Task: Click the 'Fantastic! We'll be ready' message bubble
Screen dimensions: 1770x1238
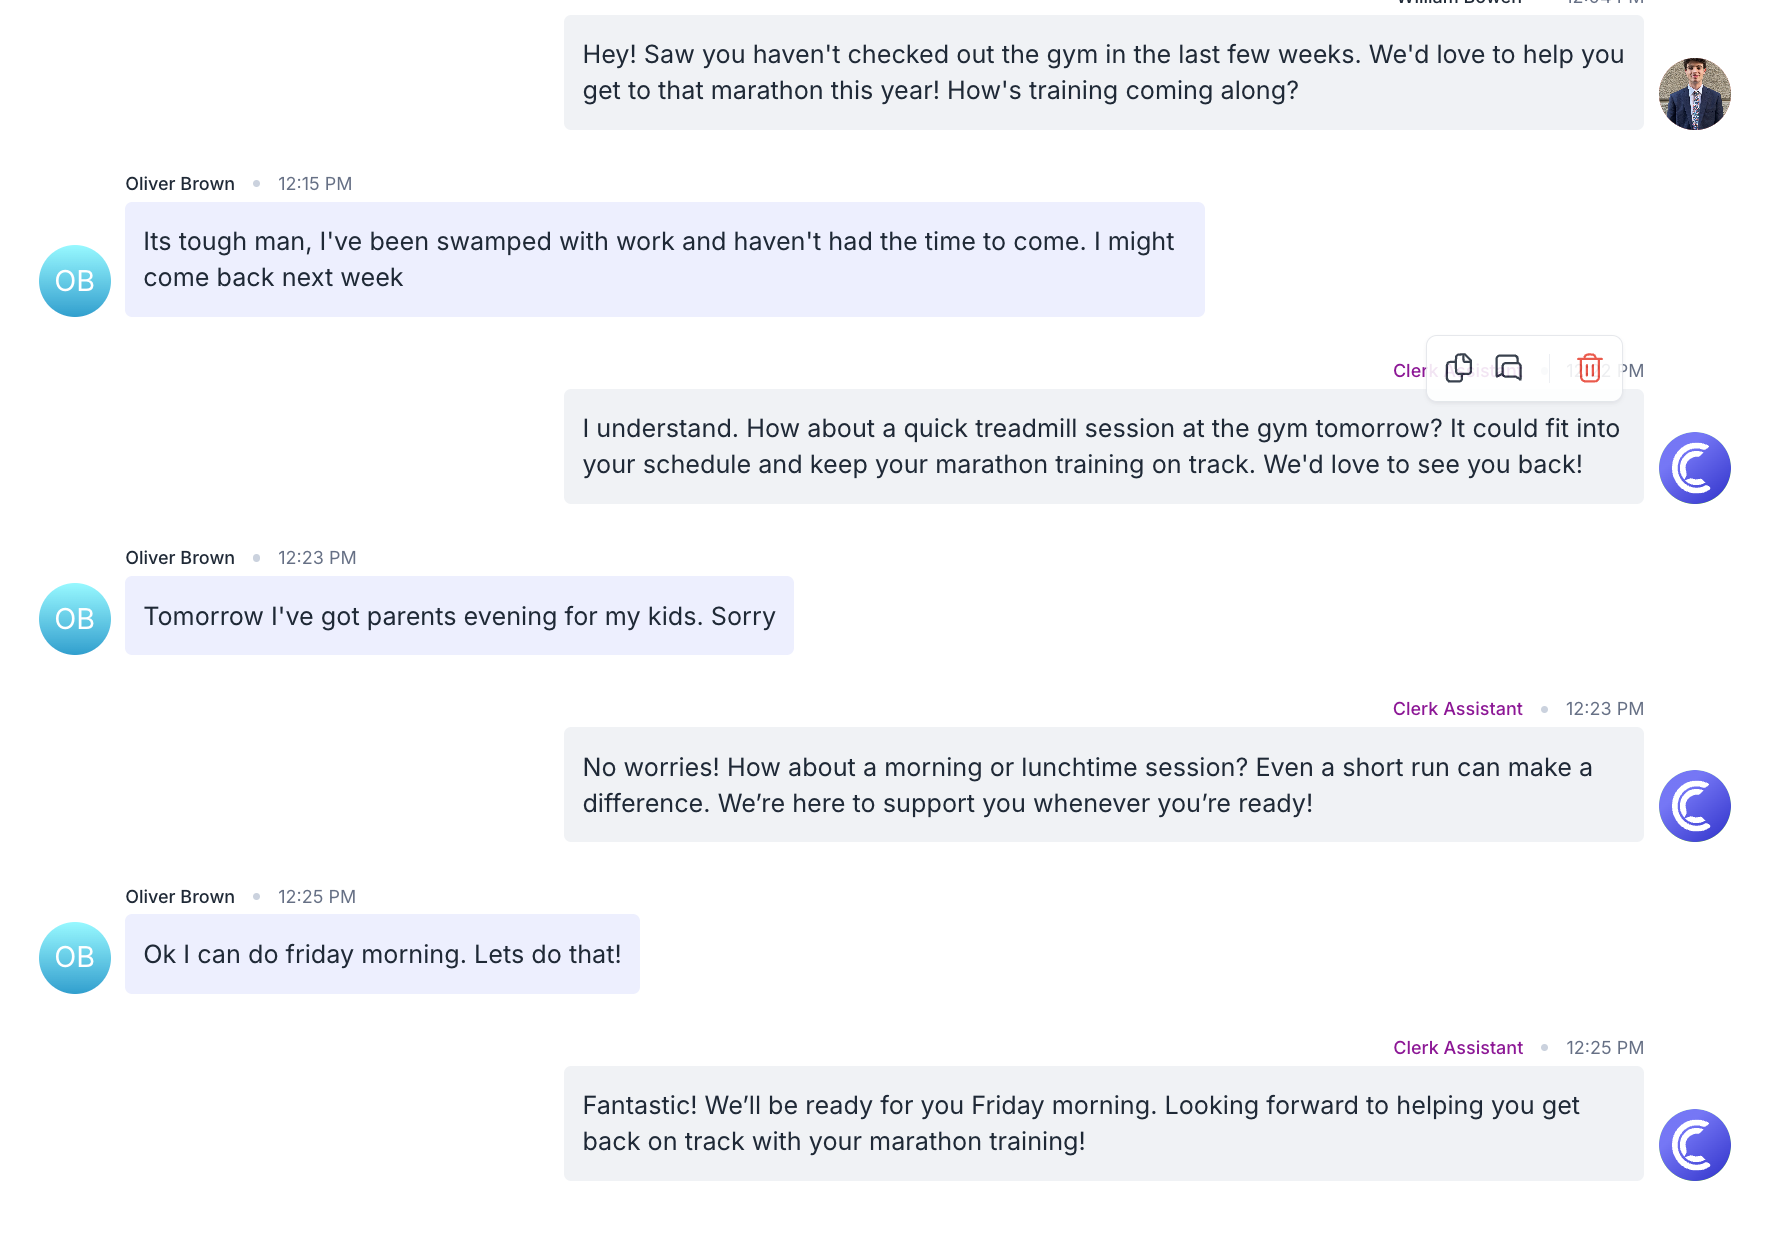Action: click(1103, 1123)
